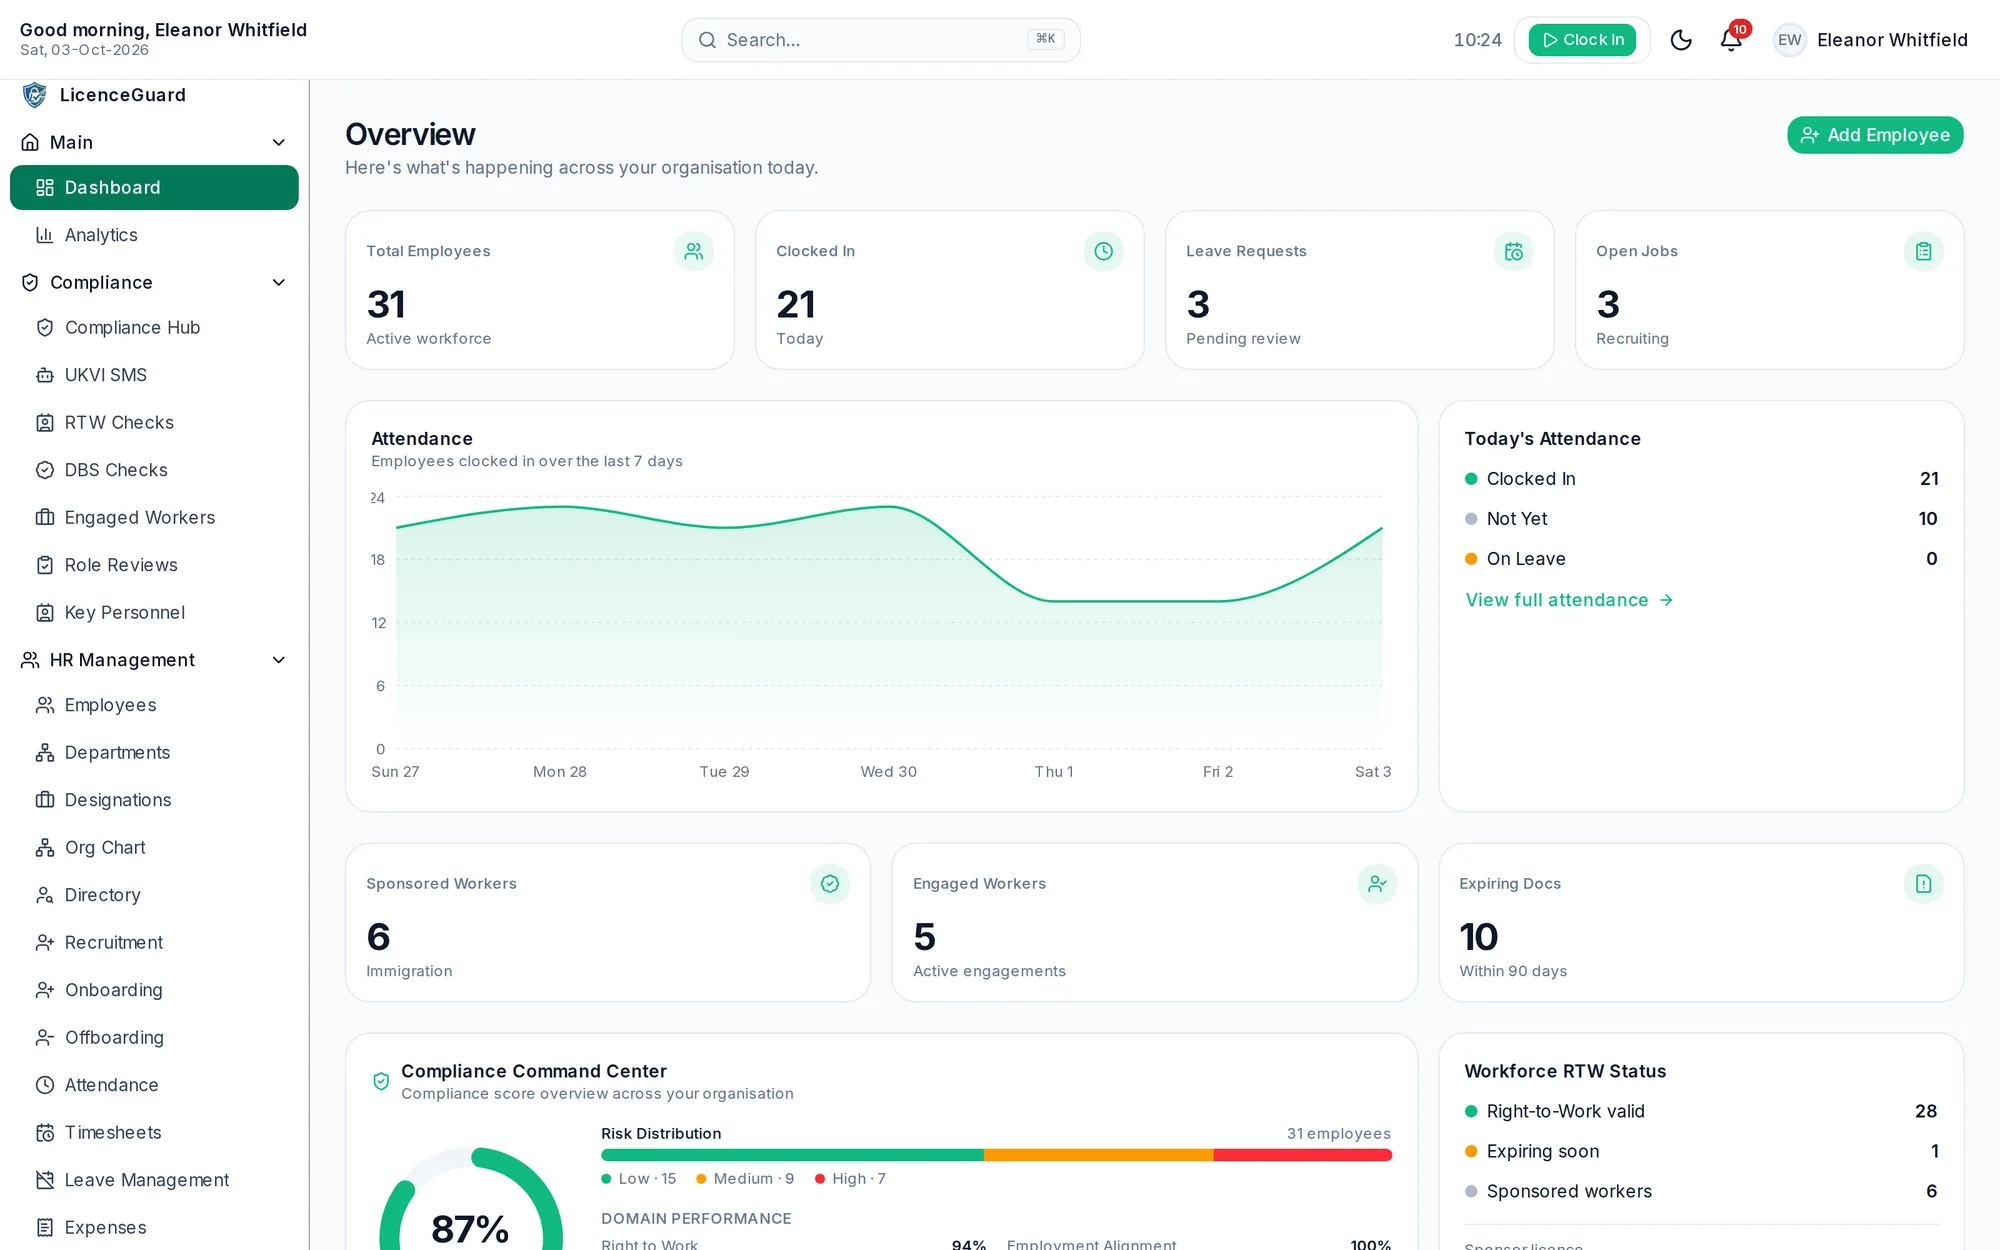Image resolution: width=2000 pixels, height=1250 pixels.
Task: Click the Total Employees people icon
Action: tap(693, 251)
